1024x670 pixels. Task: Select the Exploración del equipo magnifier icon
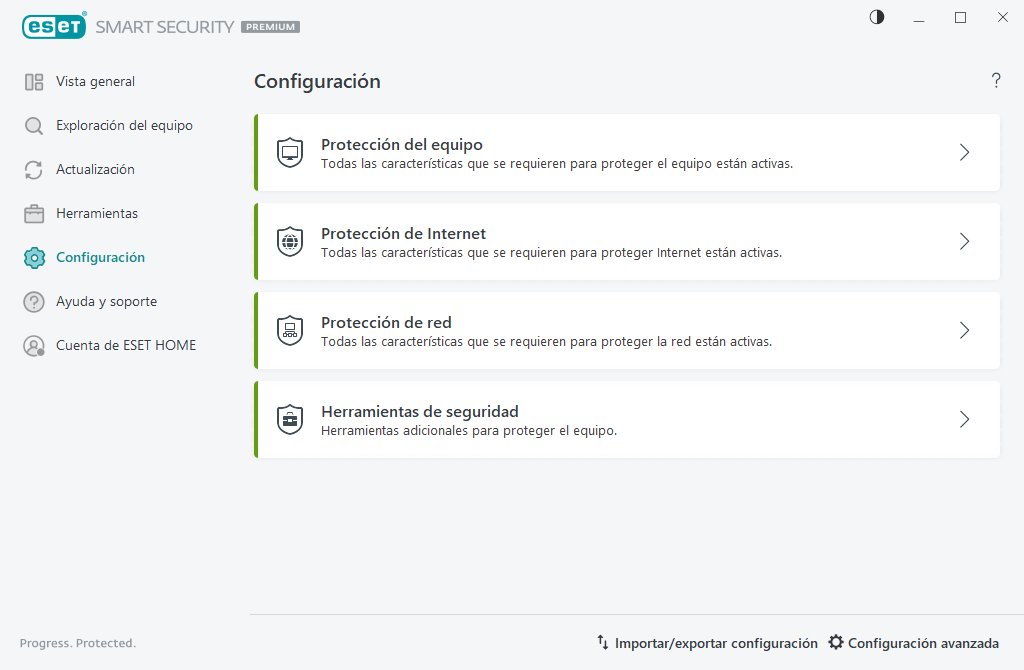coord(31,125)
